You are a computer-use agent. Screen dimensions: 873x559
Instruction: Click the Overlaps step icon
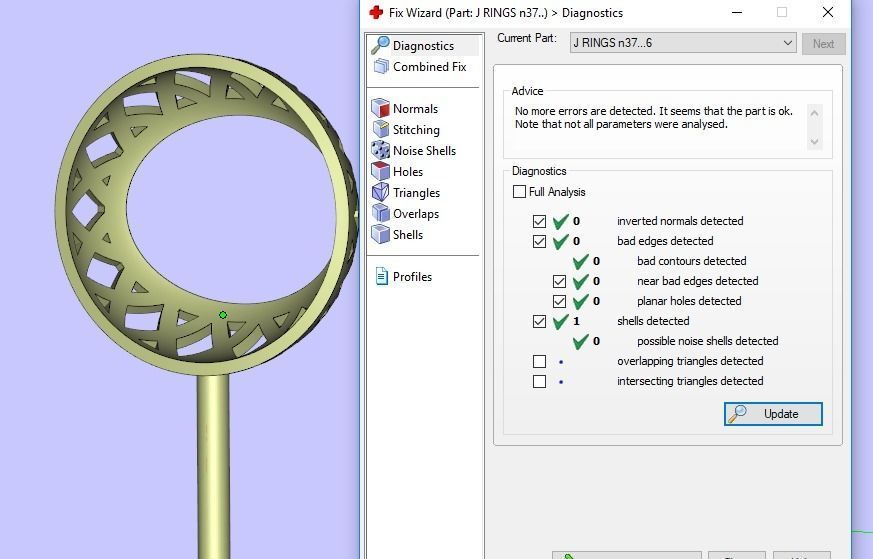[380, 213]
